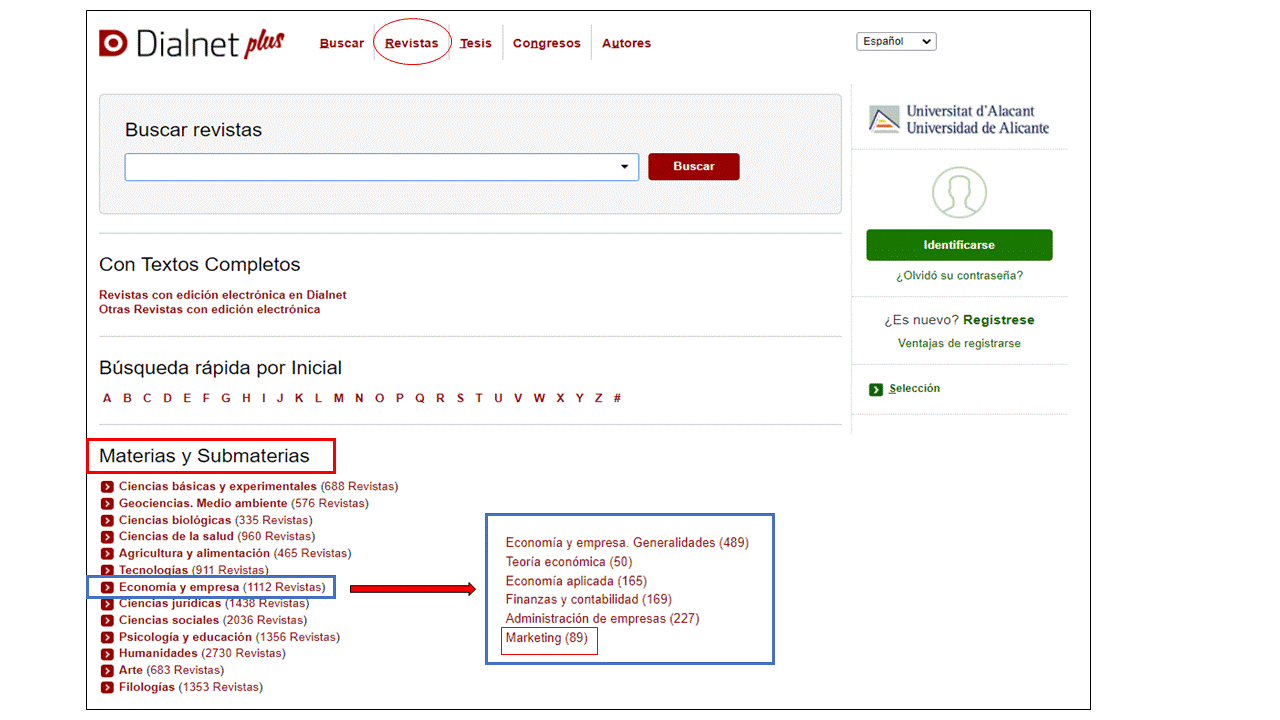Image resolution: width=1280 pixels, height=720 pixels.
Task: Click the Dialnet plus logo
Action: tap(191, 43)
